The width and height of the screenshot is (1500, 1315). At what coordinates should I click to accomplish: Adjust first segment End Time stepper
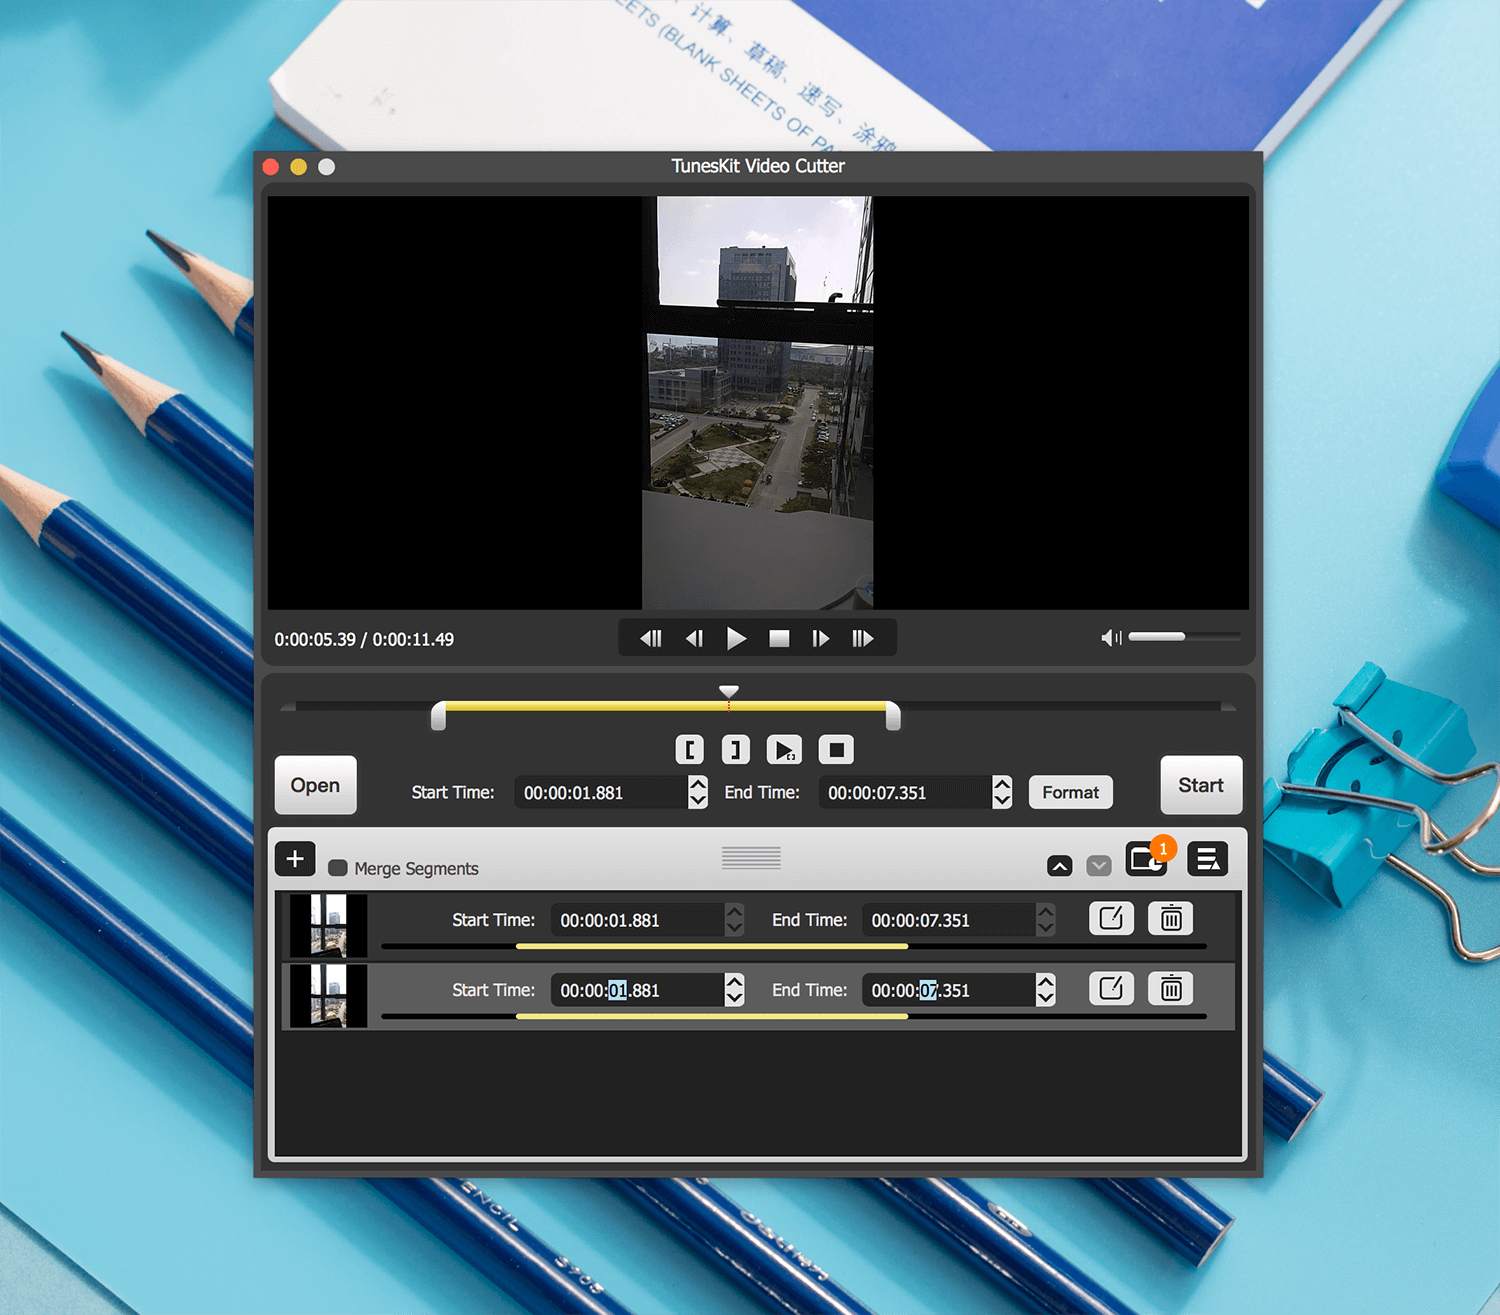(1046, 920)
